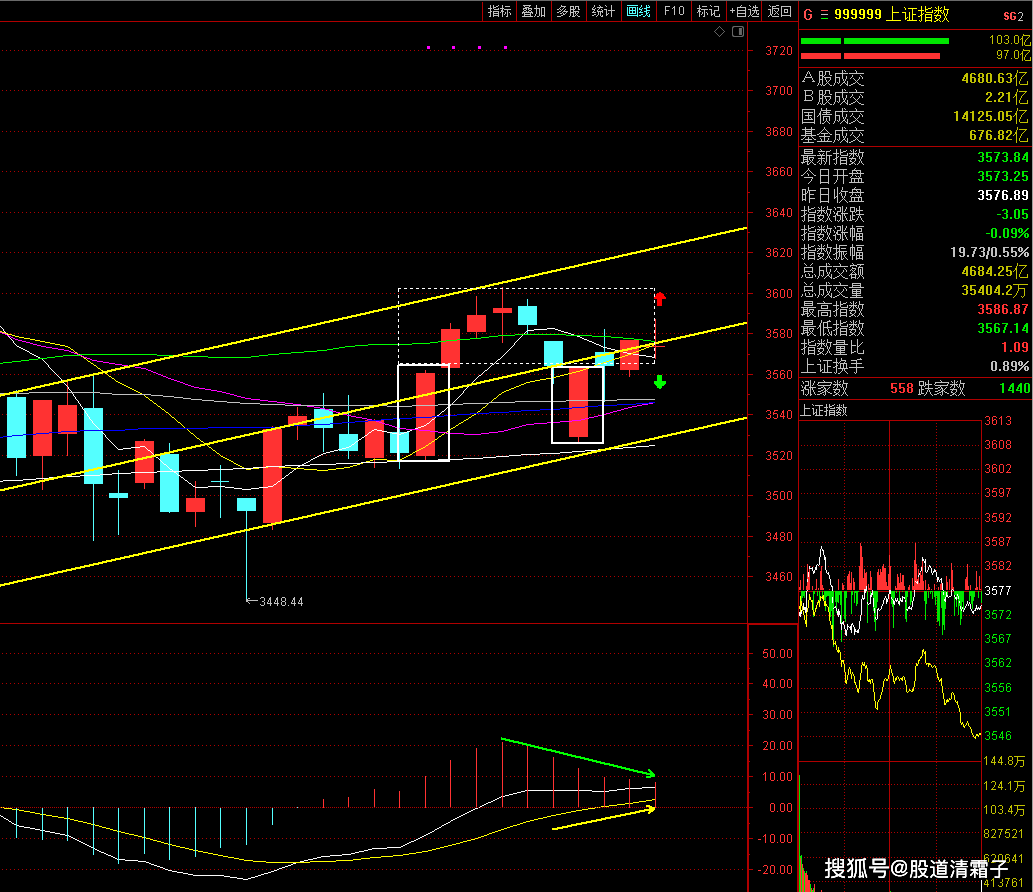Viewport: 1033px width, 892px height.
Task: Click the green menu icon next to 999999
Action: click(x=824, y=14)
